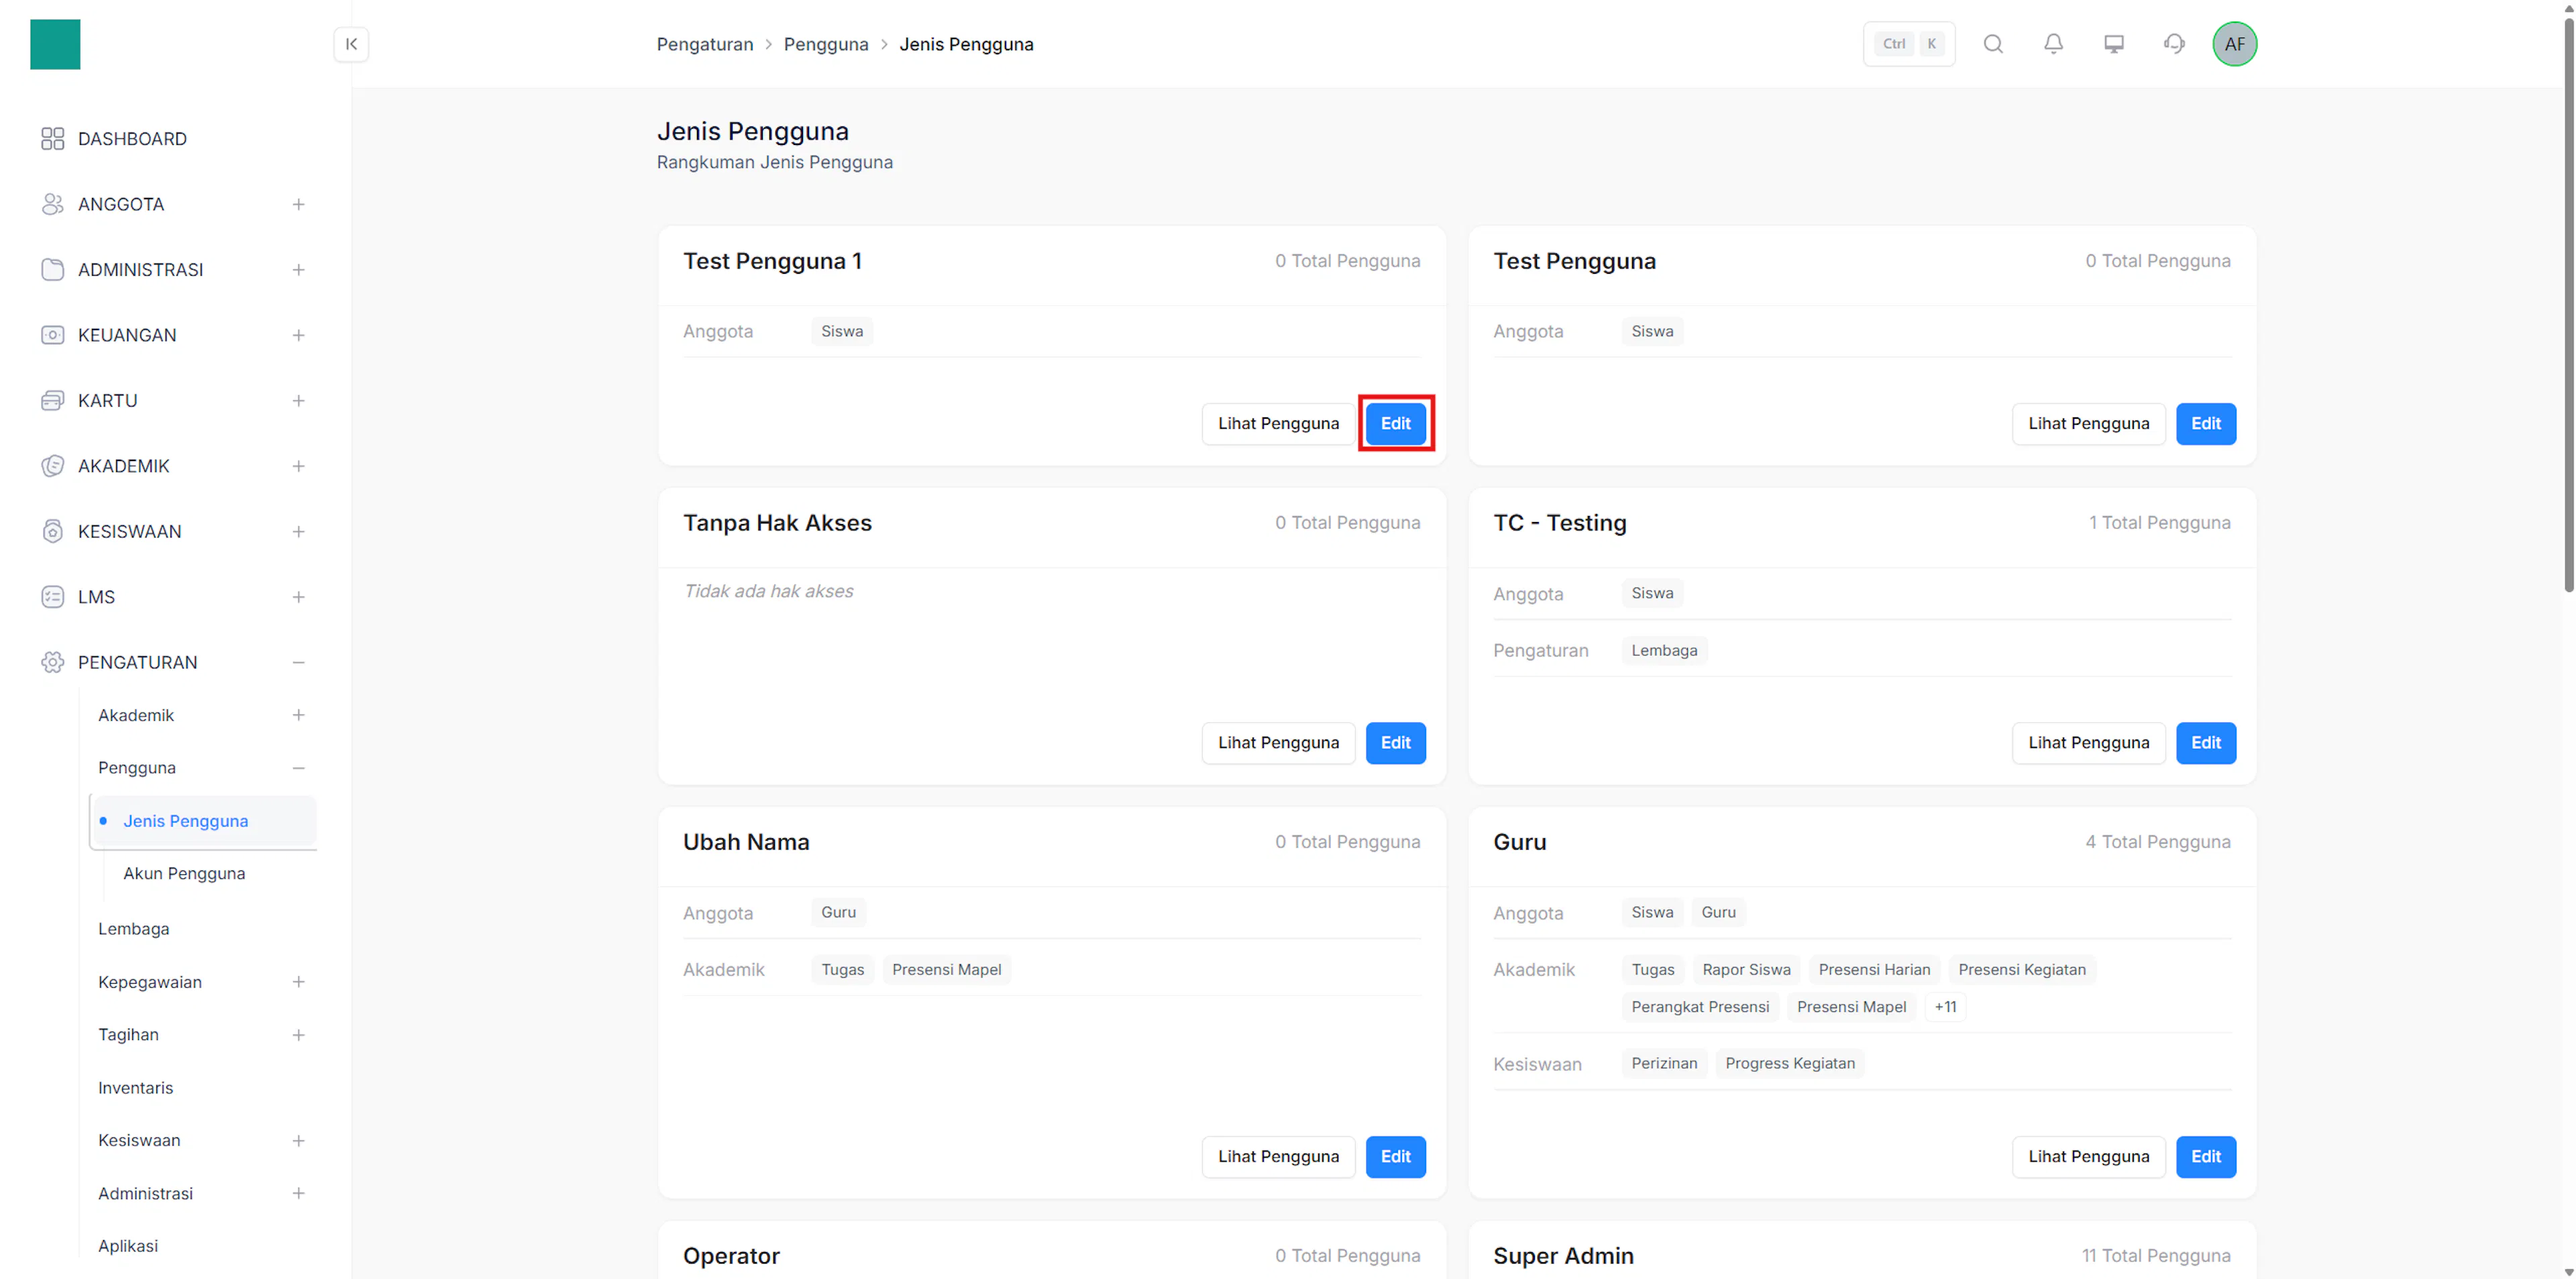Screen dimensions: 2576x1279
Task: Expand the Pengaturan Administrasi submenu plus
Action: point(298,1193)
